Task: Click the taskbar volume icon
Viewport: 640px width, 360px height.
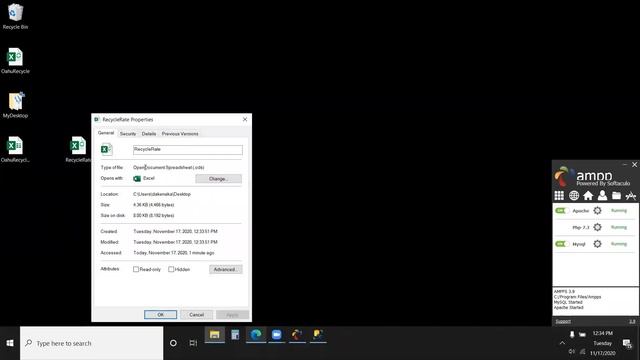Action: point(572,351)
